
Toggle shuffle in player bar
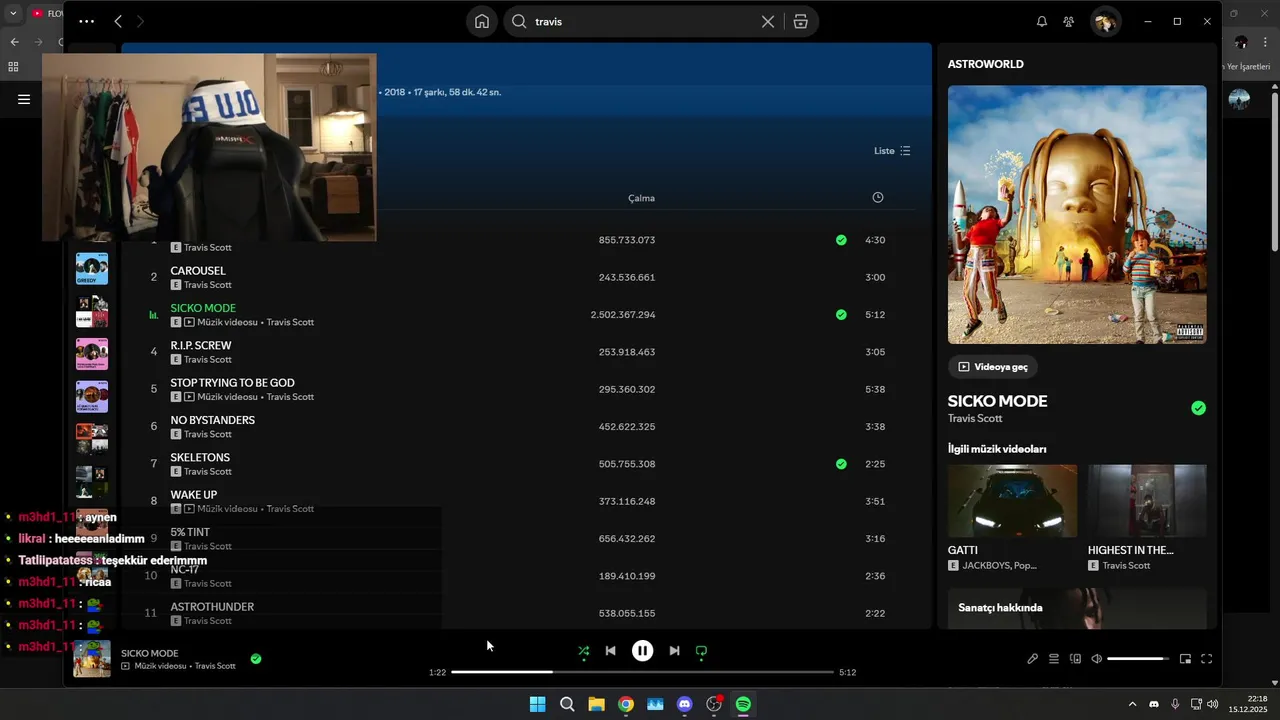(583, 651)
